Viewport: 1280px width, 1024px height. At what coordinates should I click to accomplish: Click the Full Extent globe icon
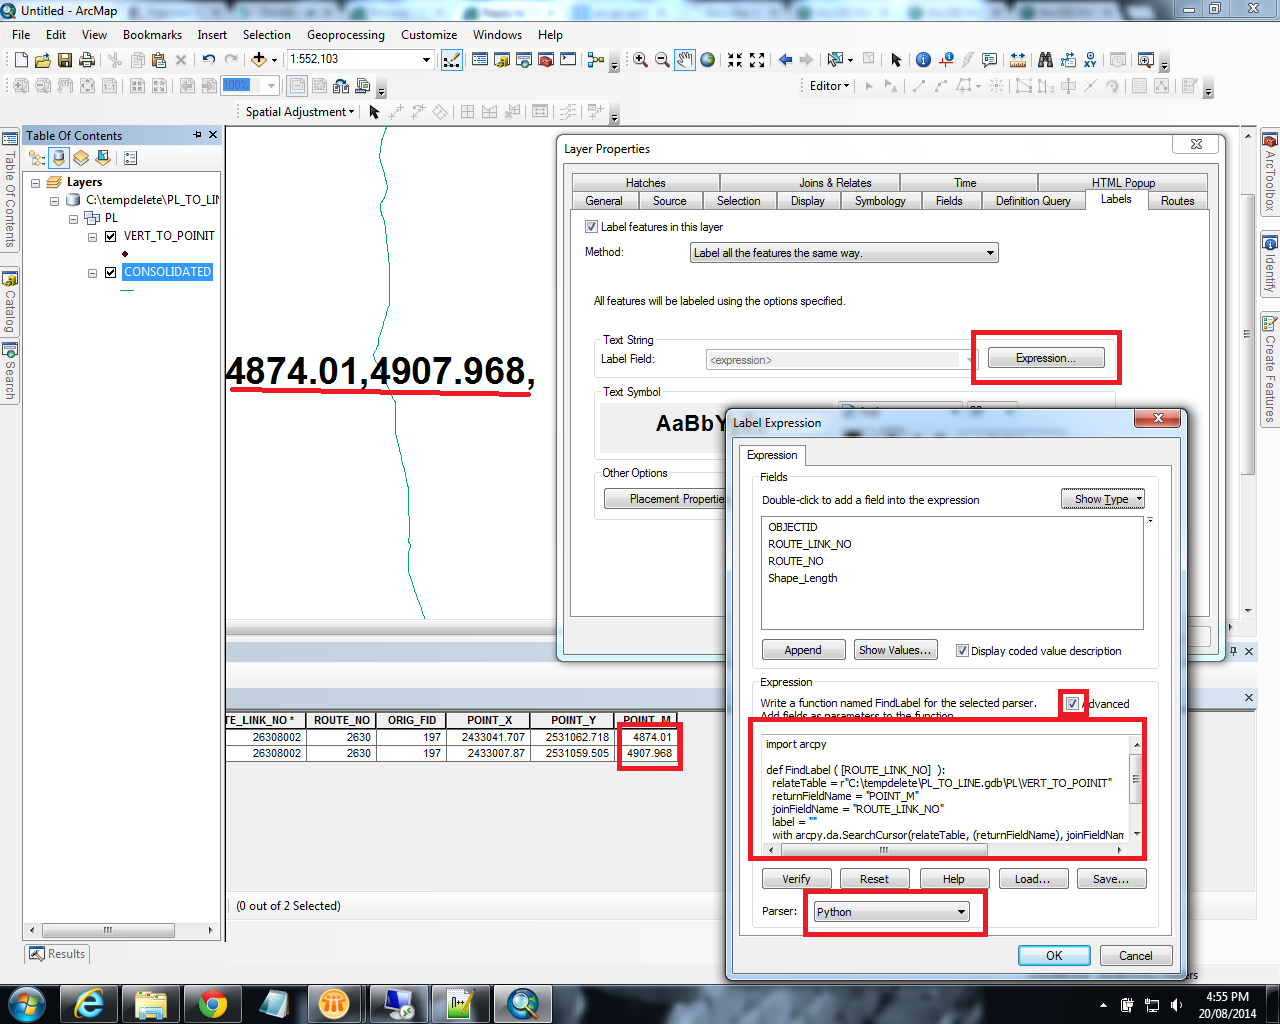tap(708, 60)
